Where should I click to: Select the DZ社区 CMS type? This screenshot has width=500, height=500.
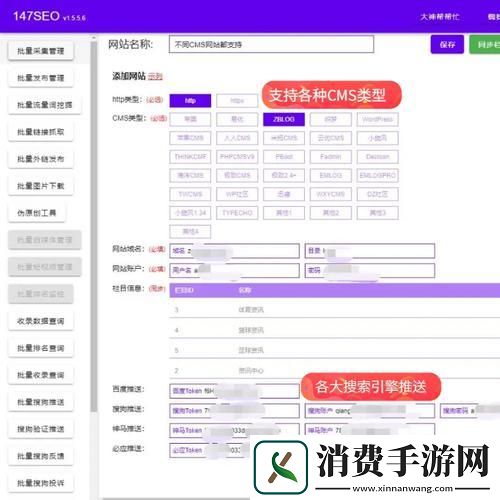378,194
